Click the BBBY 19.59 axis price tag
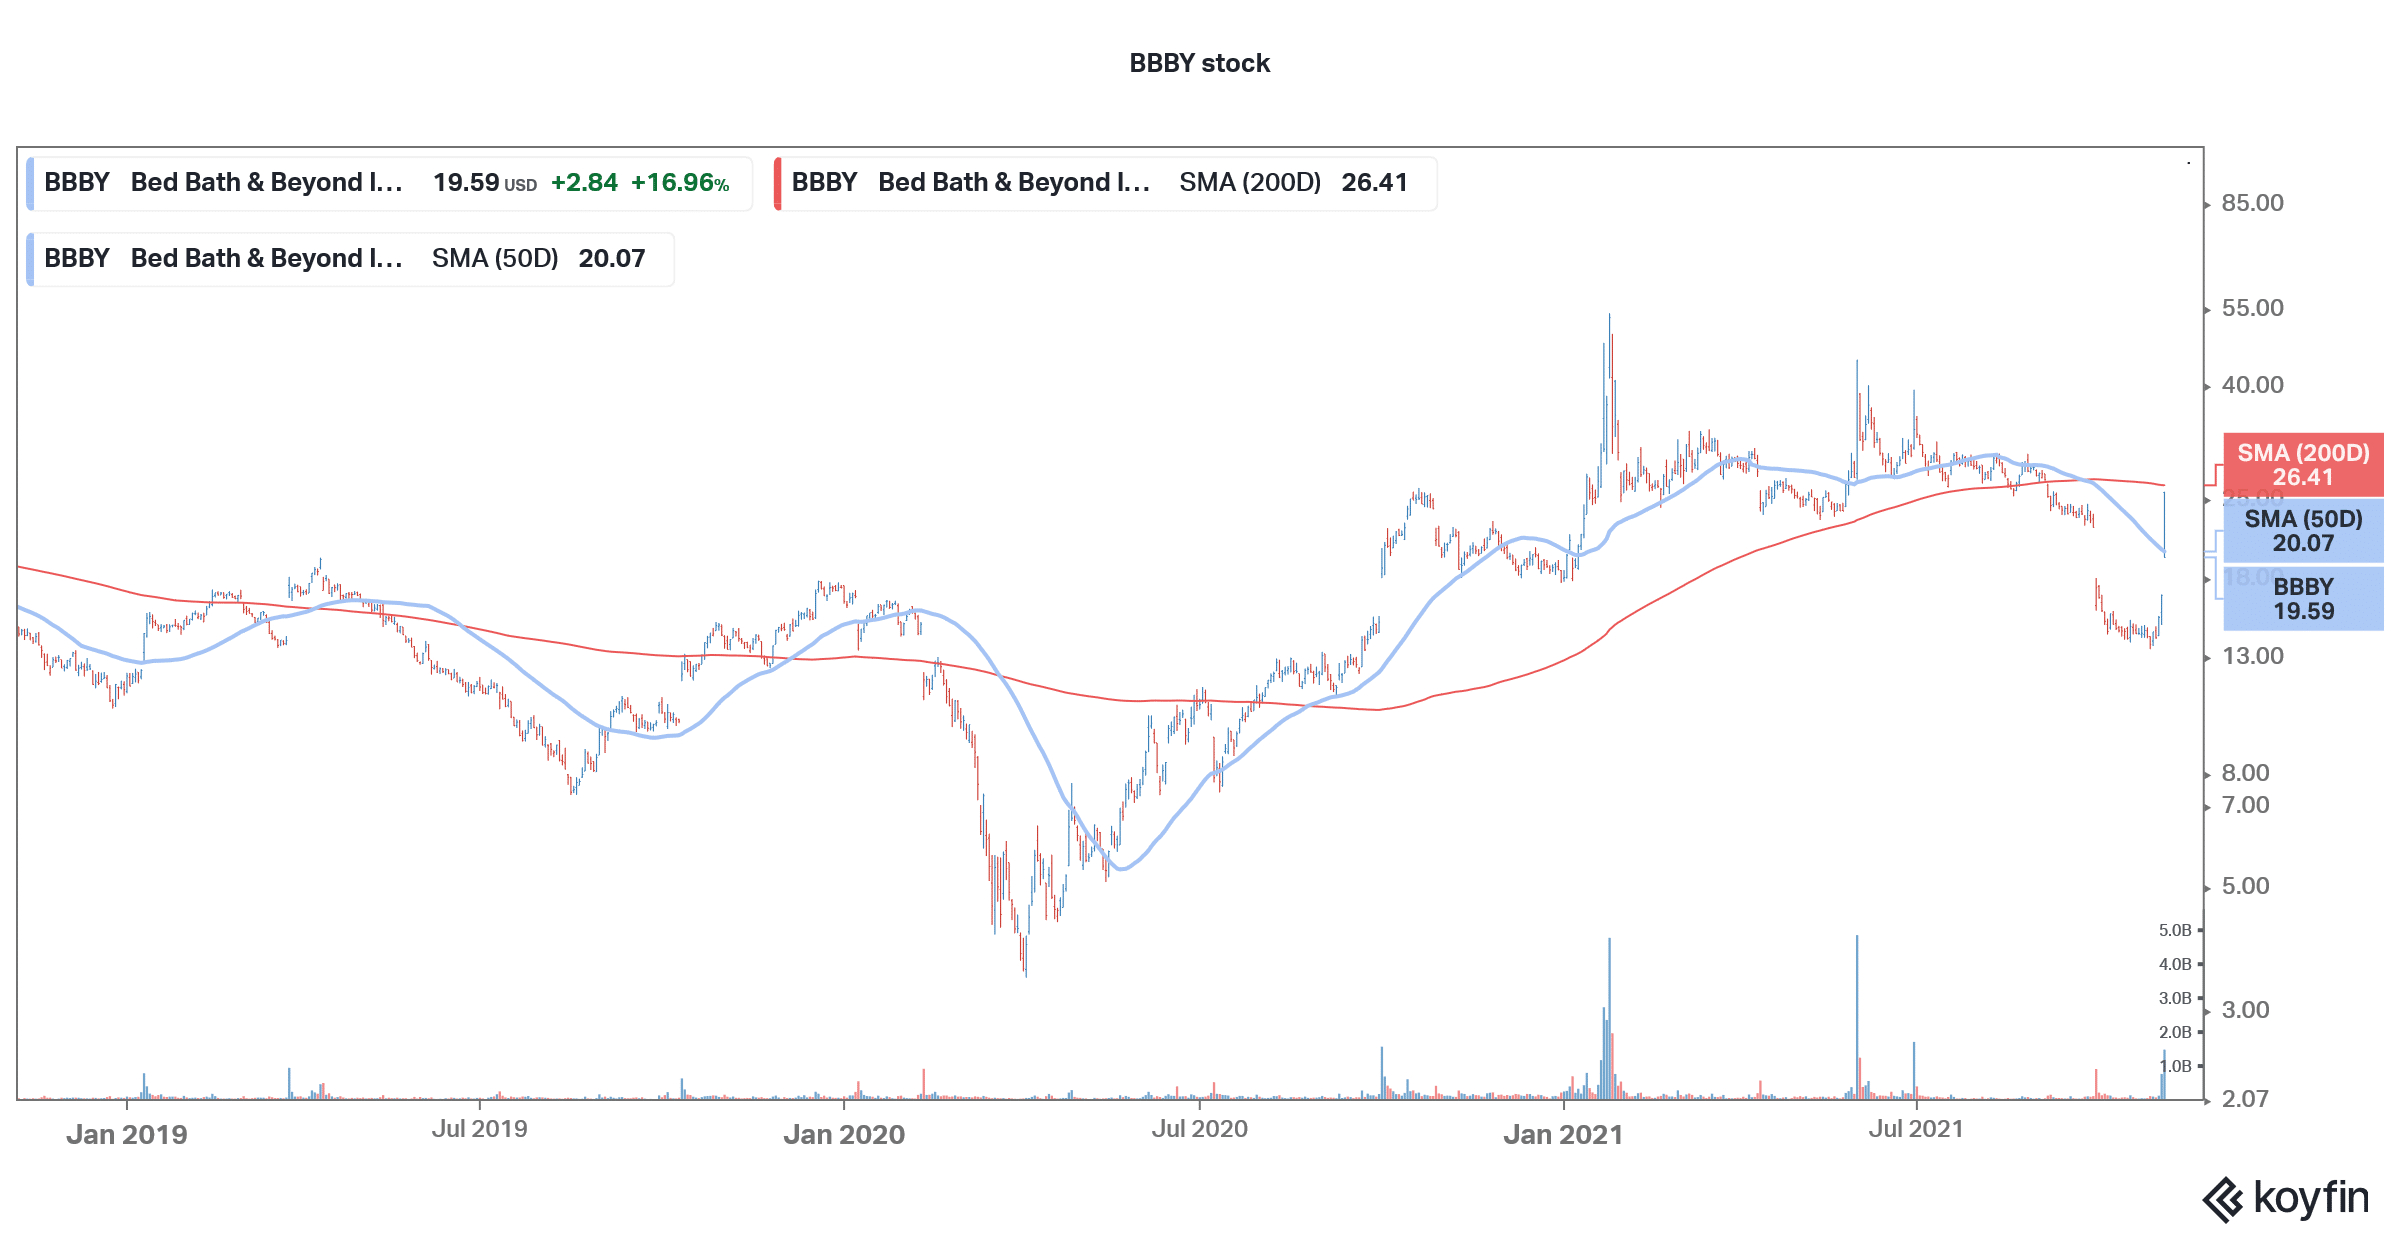The height and width of the screenshot is (1240, 2400). point(2303,599)
